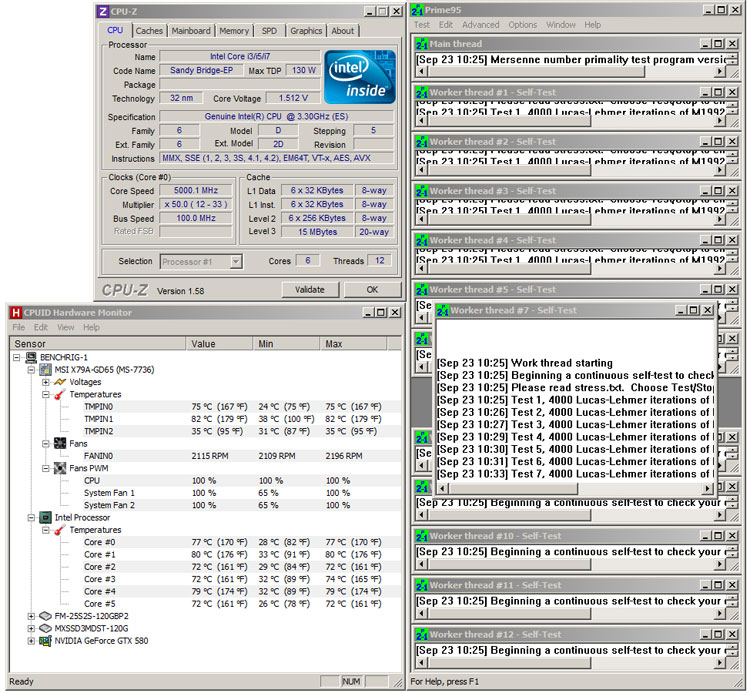Click the Intel Inside logo in CPU-Z
Viewport: 750px width, 693px height.
tap(359, 76)
